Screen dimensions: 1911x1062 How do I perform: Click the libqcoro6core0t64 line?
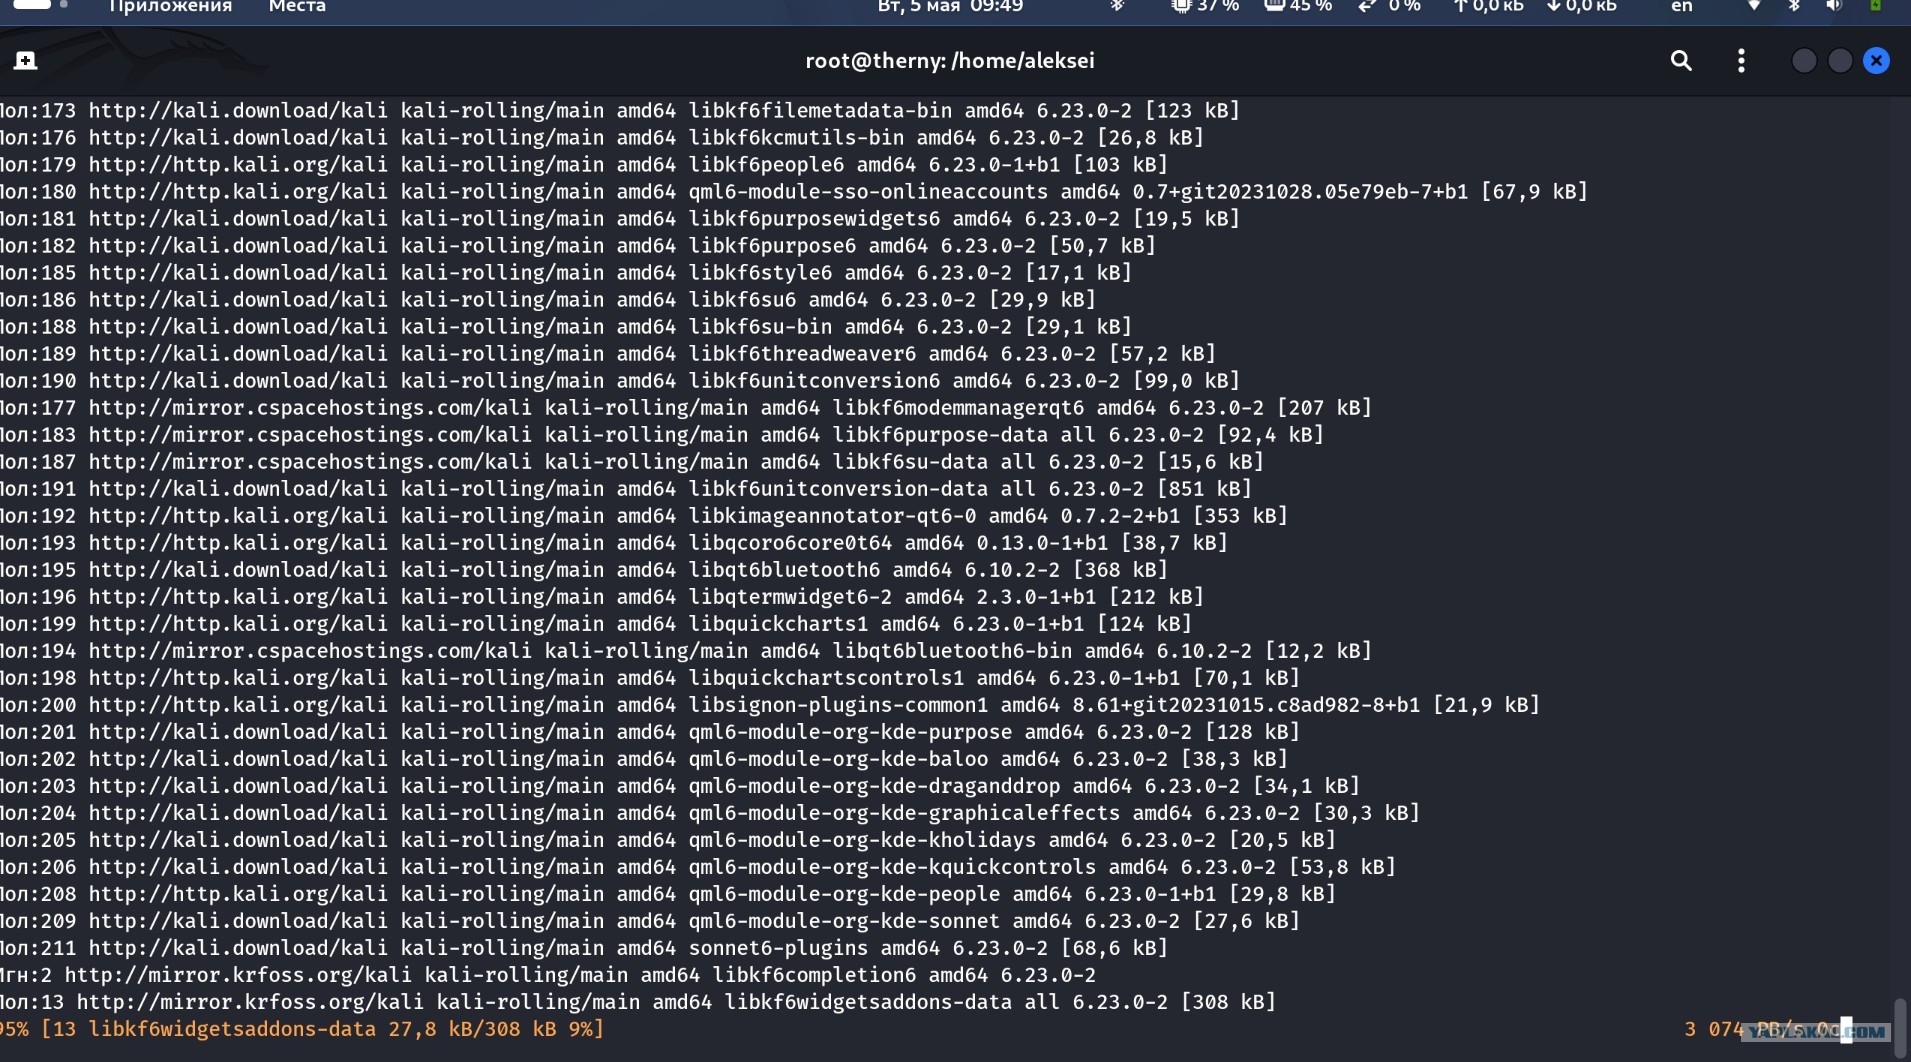614,542
